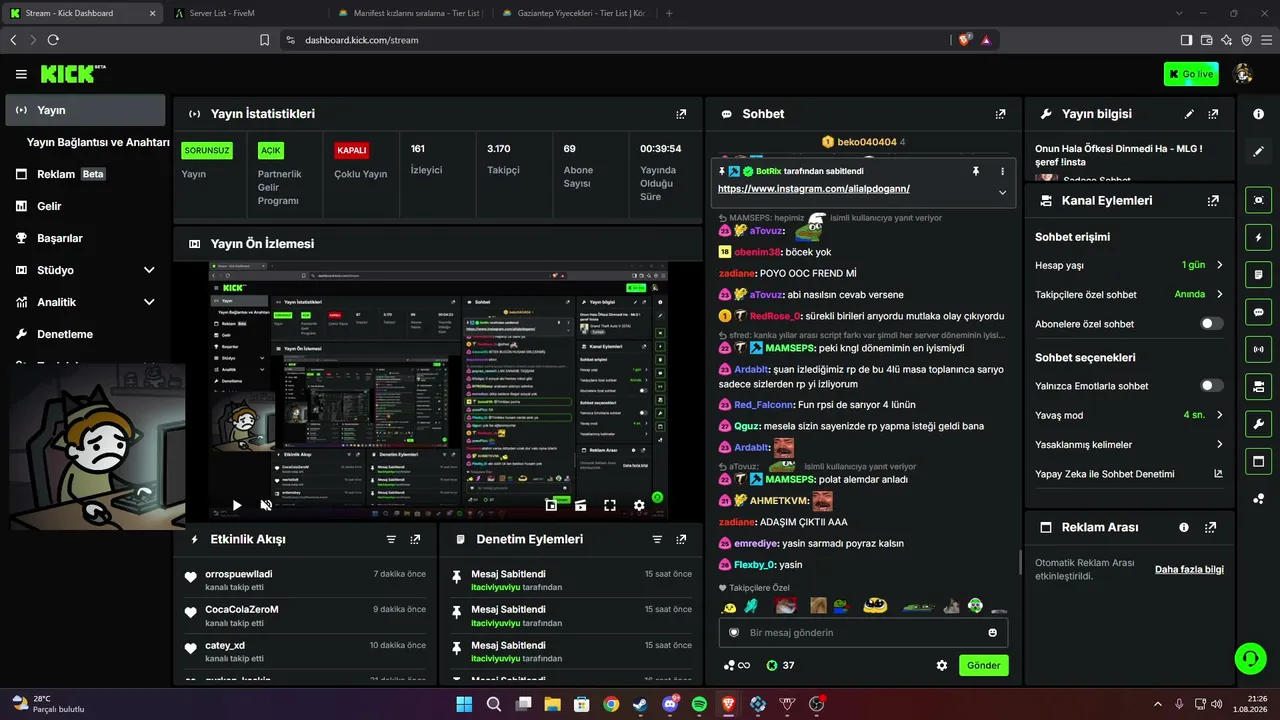Pop out the Yayın İstatistikleri panel
The height and width of the screenshot is (720, 1280).
click(x=681, y=114)
